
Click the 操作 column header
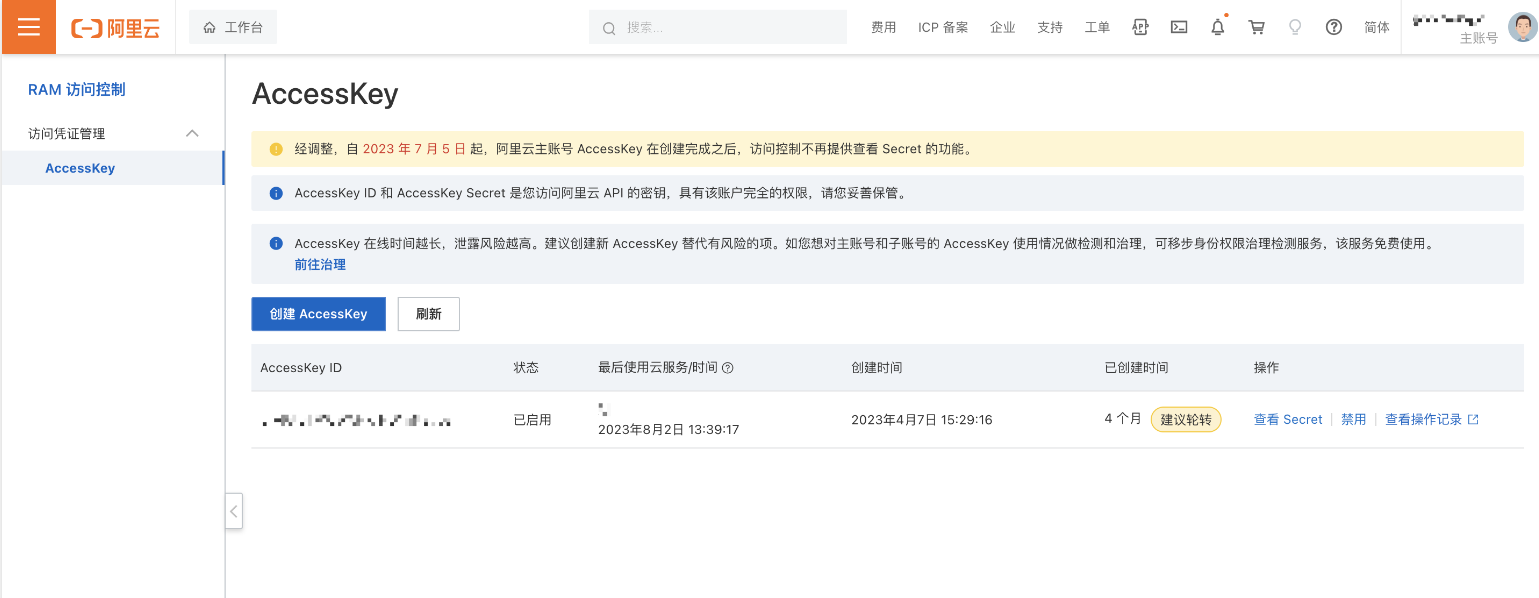click(1266, 368)
